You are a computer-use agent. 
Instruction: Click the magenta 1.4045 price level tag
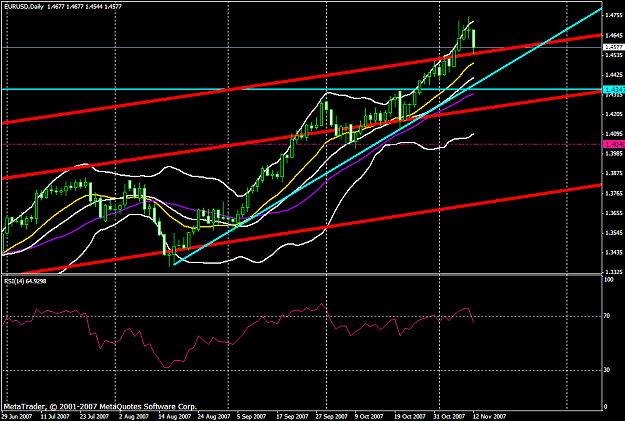coord(614,144)
